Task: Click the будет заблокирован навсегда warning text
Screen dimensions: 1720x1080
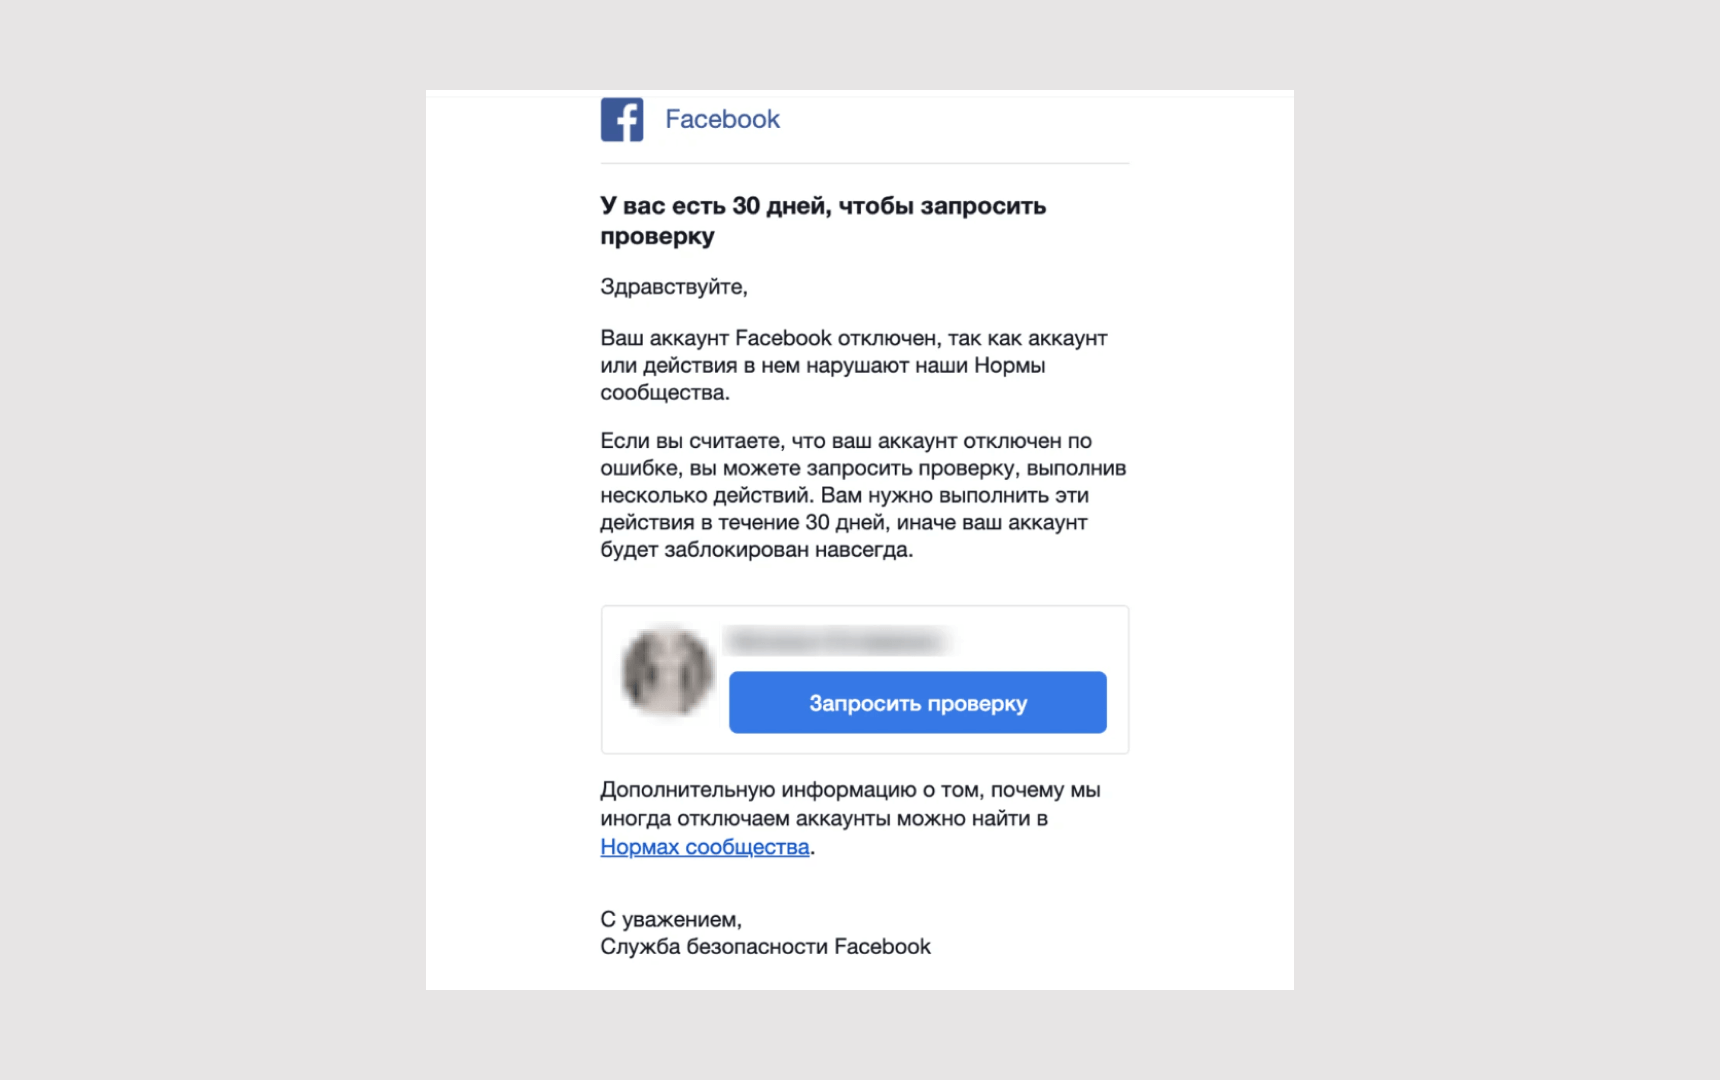Action: (756, 550)
